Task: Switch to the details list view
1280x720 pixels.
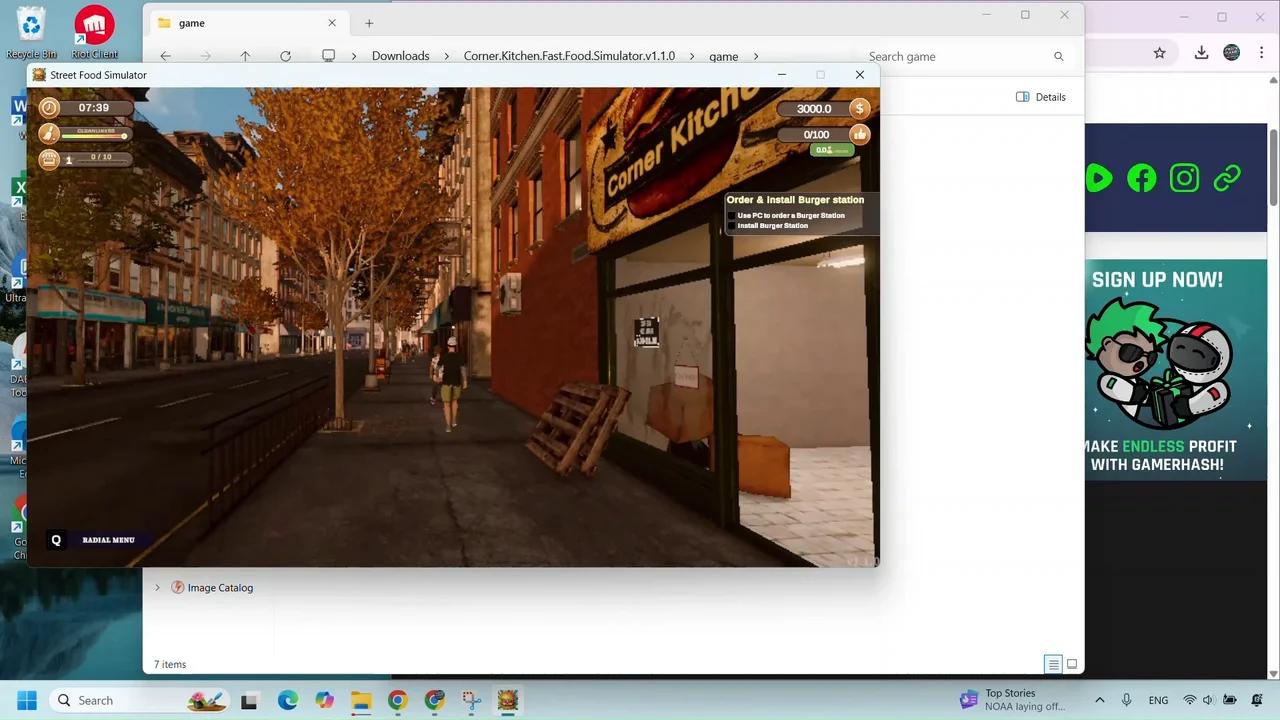Action: point(1053,663)
